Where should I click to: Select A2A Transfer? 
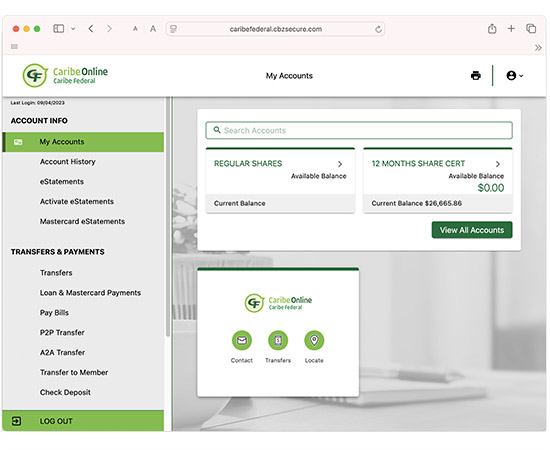(x=62, y=352)
